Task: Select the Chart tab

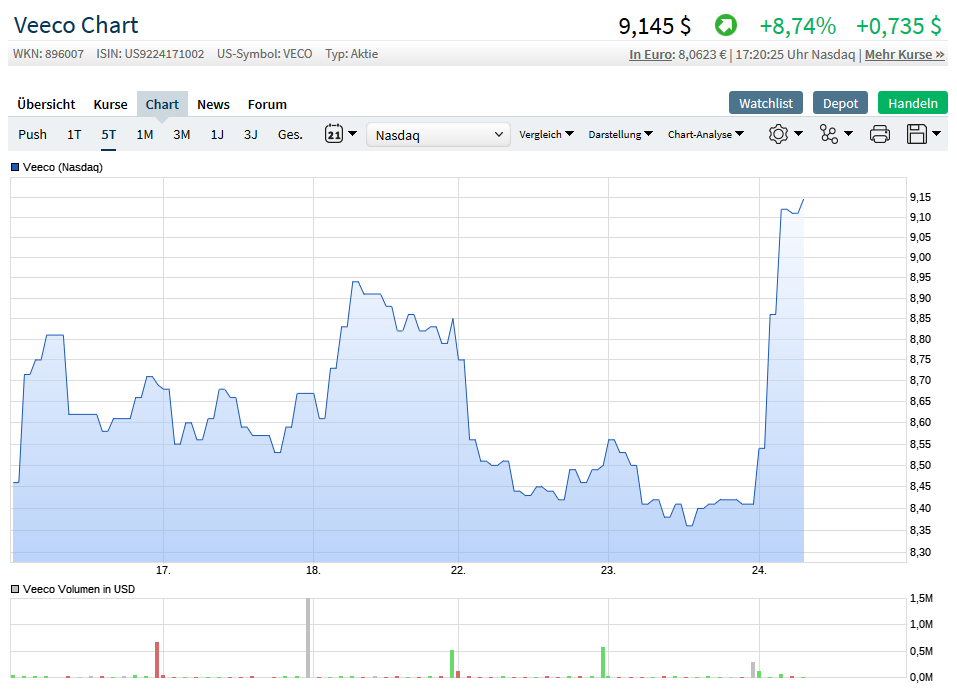Action: tap(162, 104)
